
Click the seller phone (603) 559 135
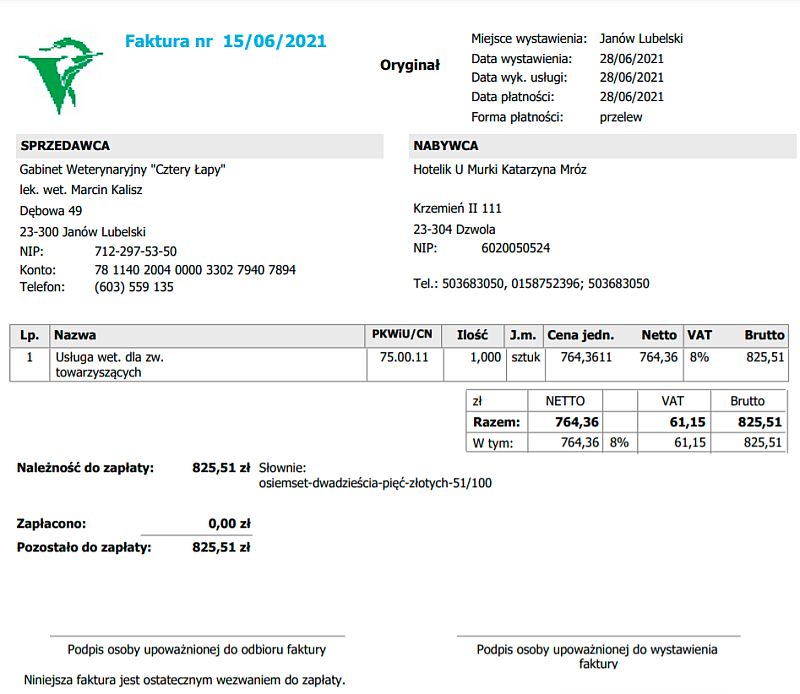(x=134, y=287)
